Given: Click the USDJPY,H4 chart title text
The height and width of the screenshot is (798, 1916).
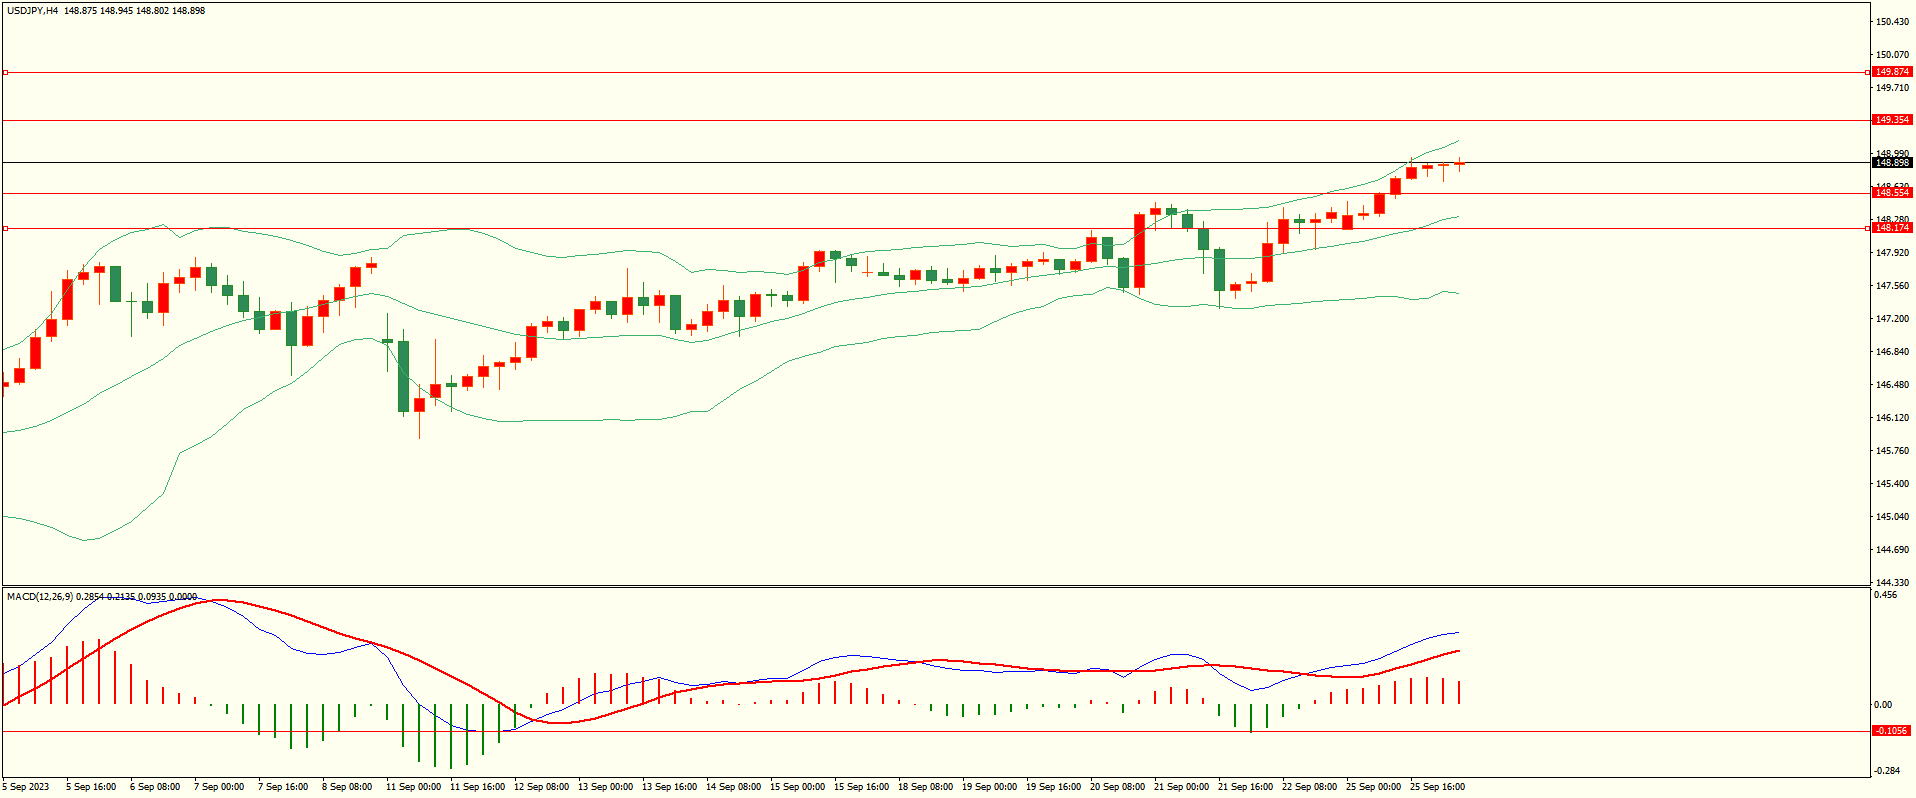Looking at the screenshot, I should point(32,11).
